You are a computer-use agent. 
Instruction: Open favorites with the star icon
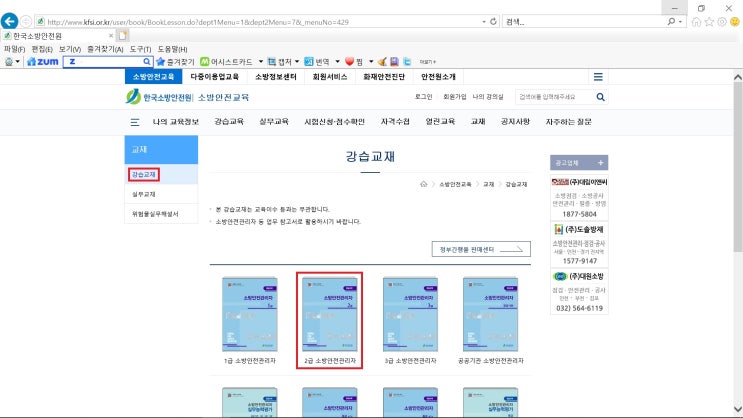click(x=709, y=22)
